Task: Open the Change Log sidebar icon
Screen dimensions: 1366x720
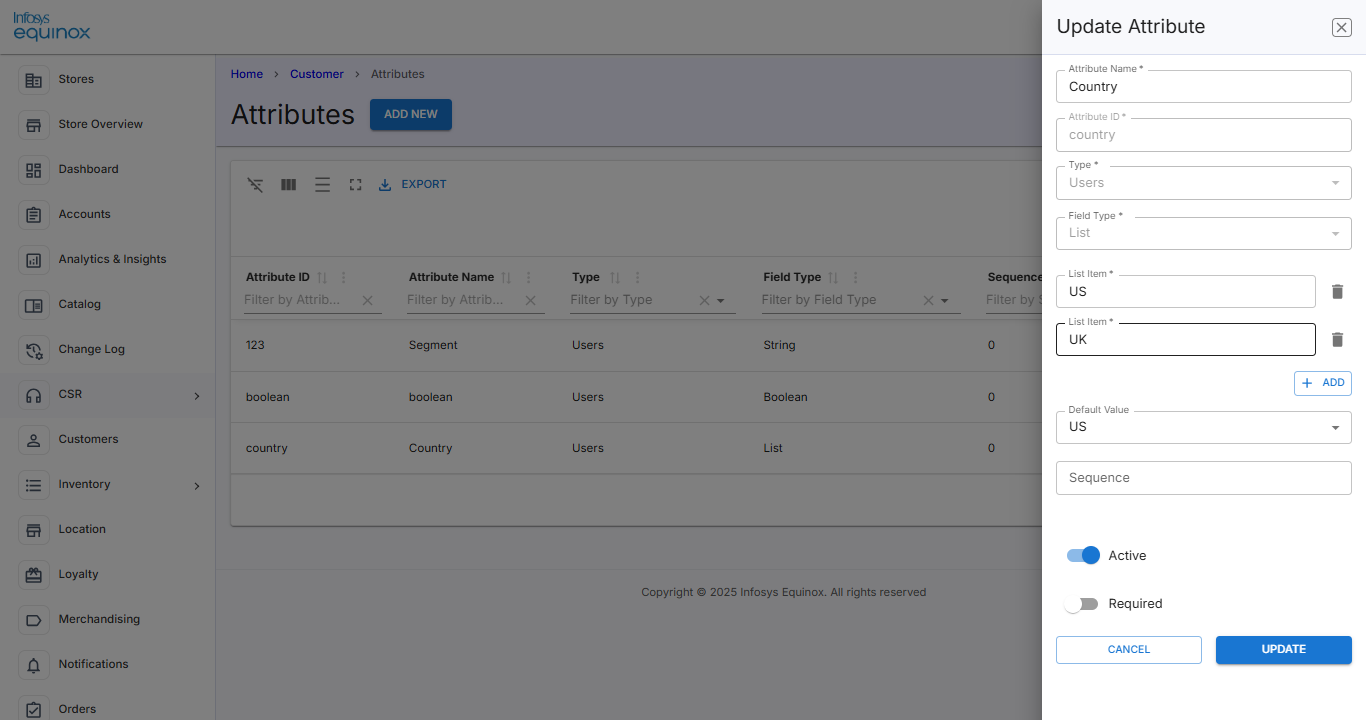Action: (34, 350)
